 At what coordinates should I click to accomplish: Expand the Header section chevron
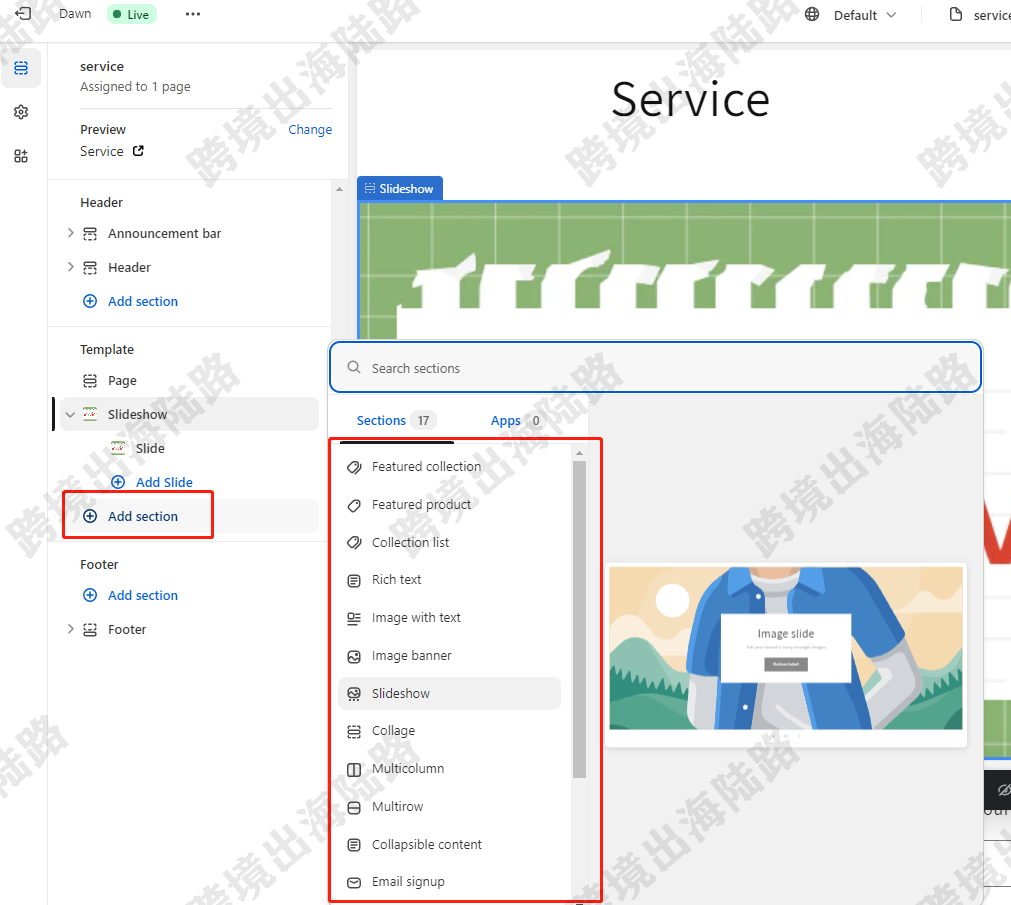click(70, 267)
